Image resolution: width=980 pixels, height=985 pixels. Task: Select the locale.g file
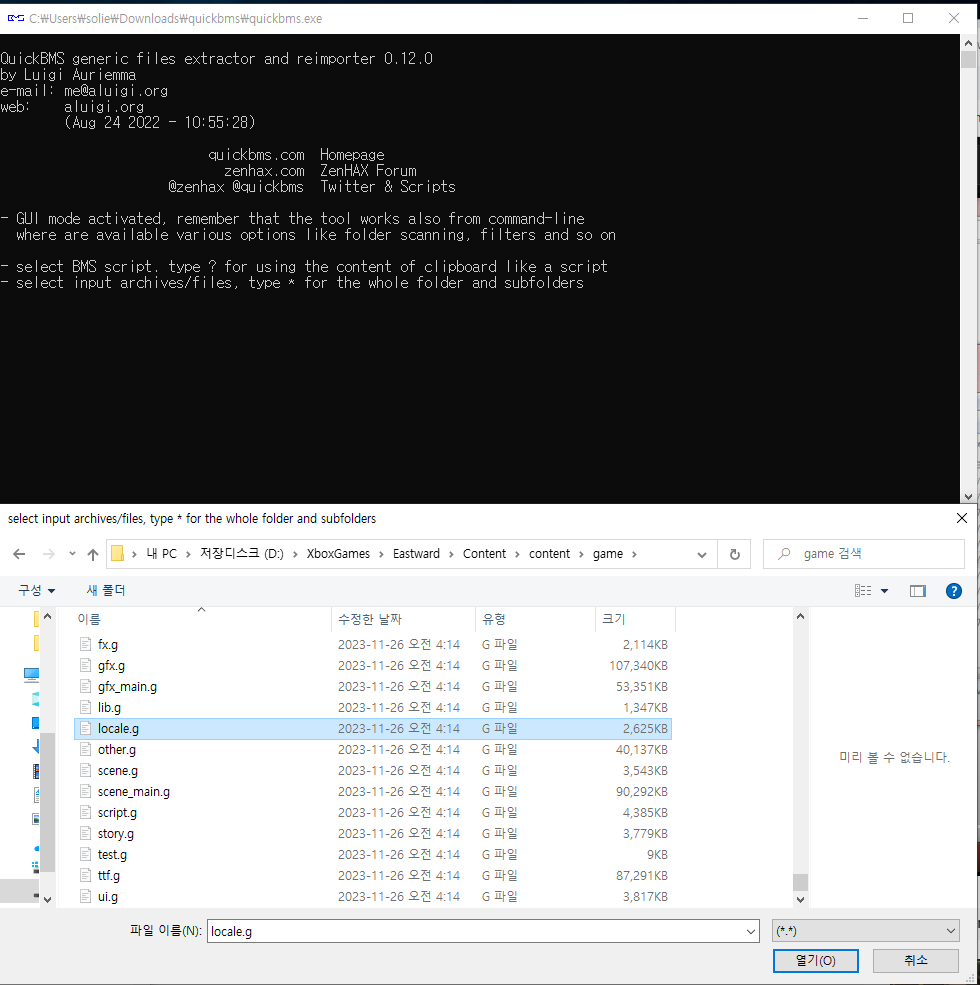point(373,729)
